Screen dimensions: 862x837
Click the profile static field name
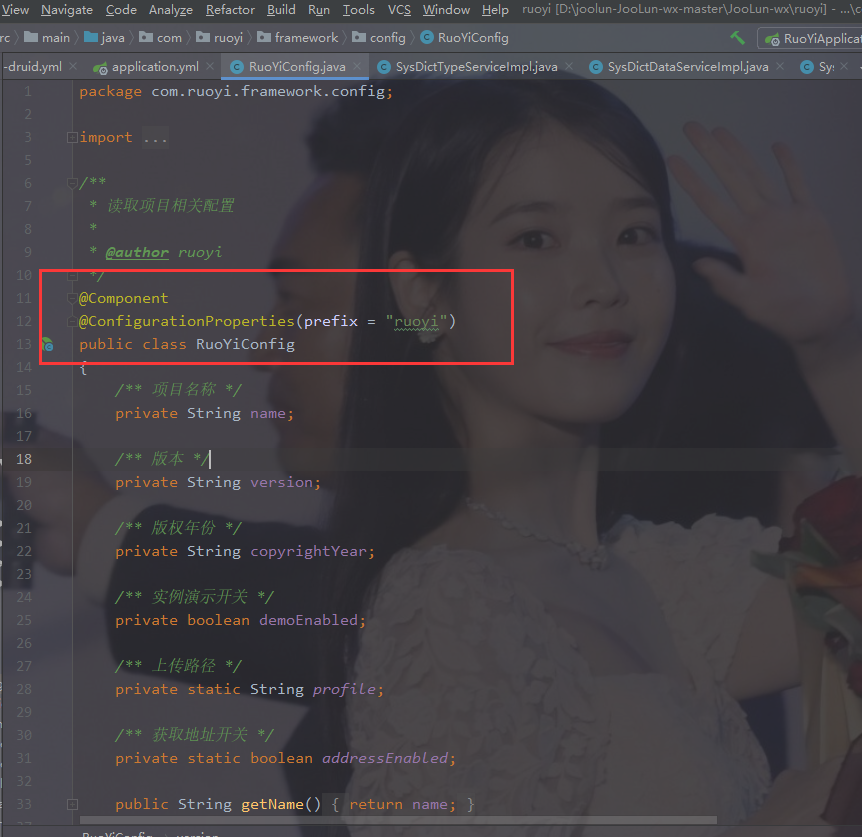click(344, 689)
